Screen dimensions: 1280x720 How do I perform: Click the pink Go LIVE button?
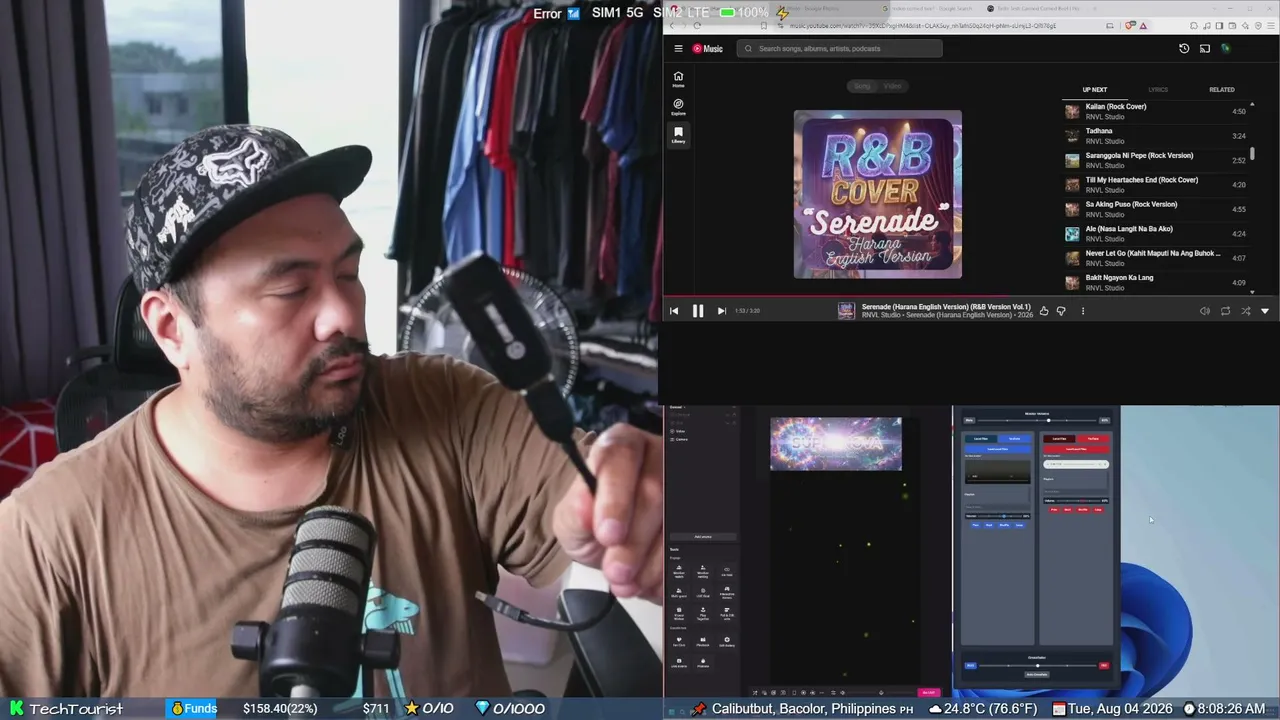tap(929, 692)
